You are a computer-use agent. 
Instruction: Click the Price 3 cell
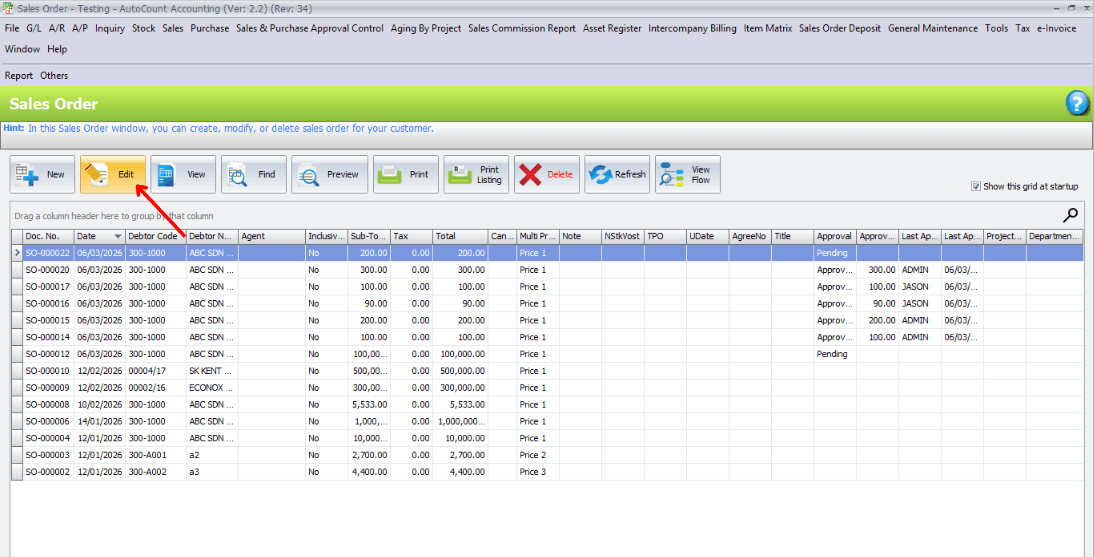click(538, 472)
